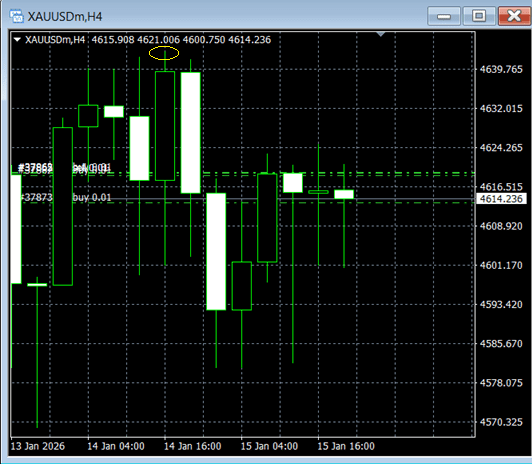
Task: Minimize the XAUUSDm,H4 chart window
Action: (x=444, y=16)
